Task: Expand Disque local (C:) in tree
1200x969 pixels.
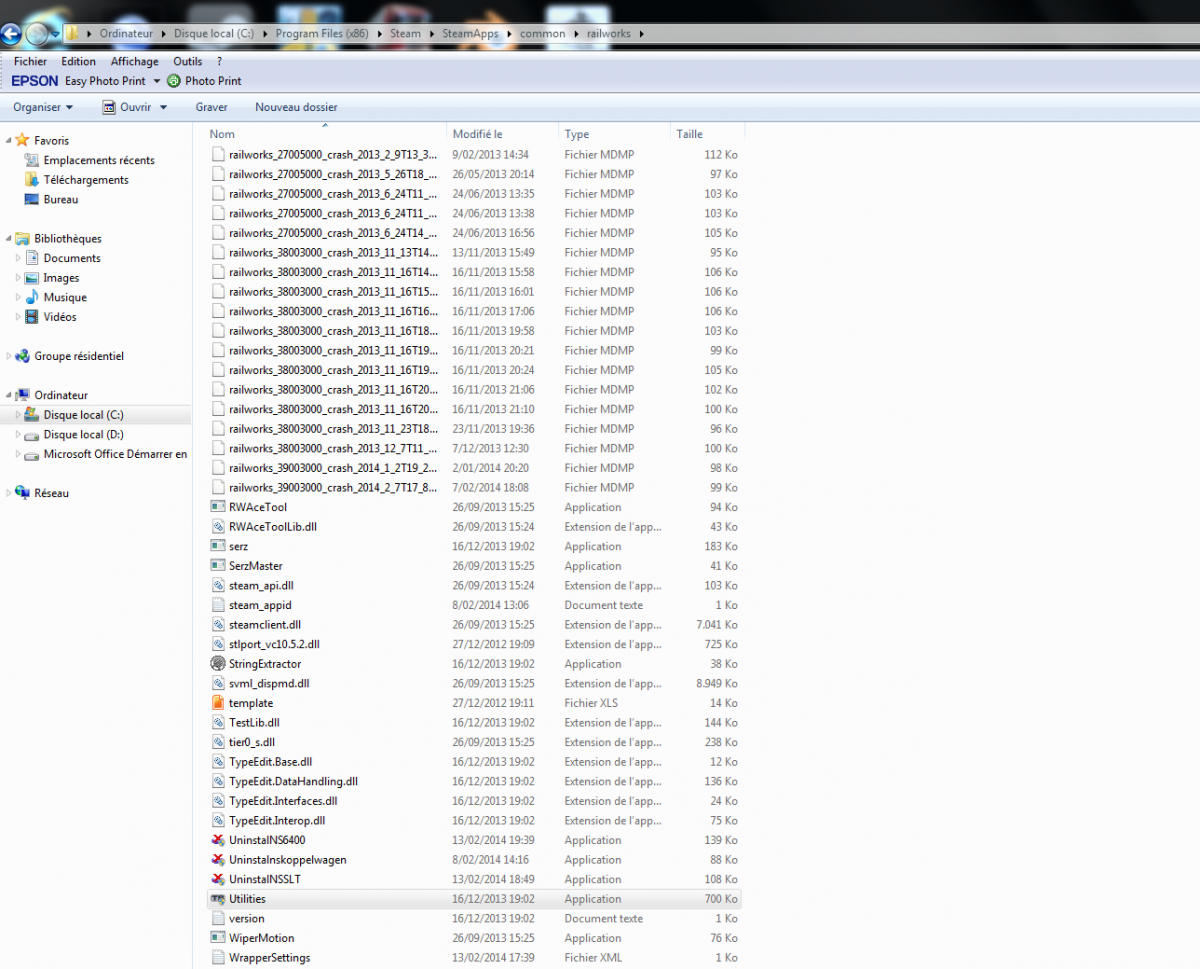Action: [18, 415]
